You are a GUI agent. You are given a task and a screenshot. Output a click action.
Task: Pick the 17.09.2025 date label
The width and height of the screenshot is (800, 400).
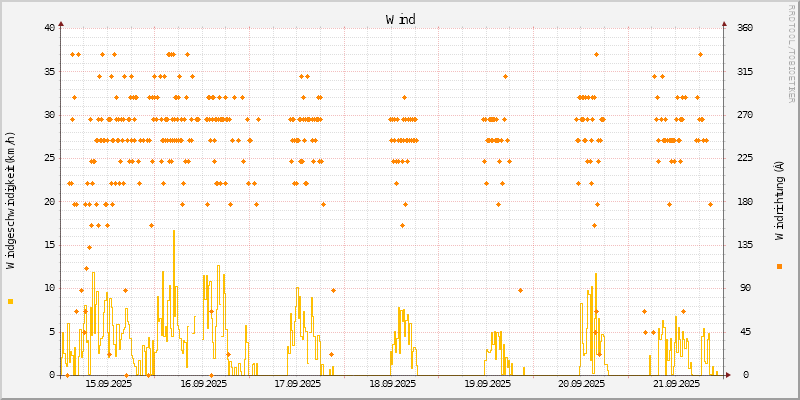(x=297, y=383)
